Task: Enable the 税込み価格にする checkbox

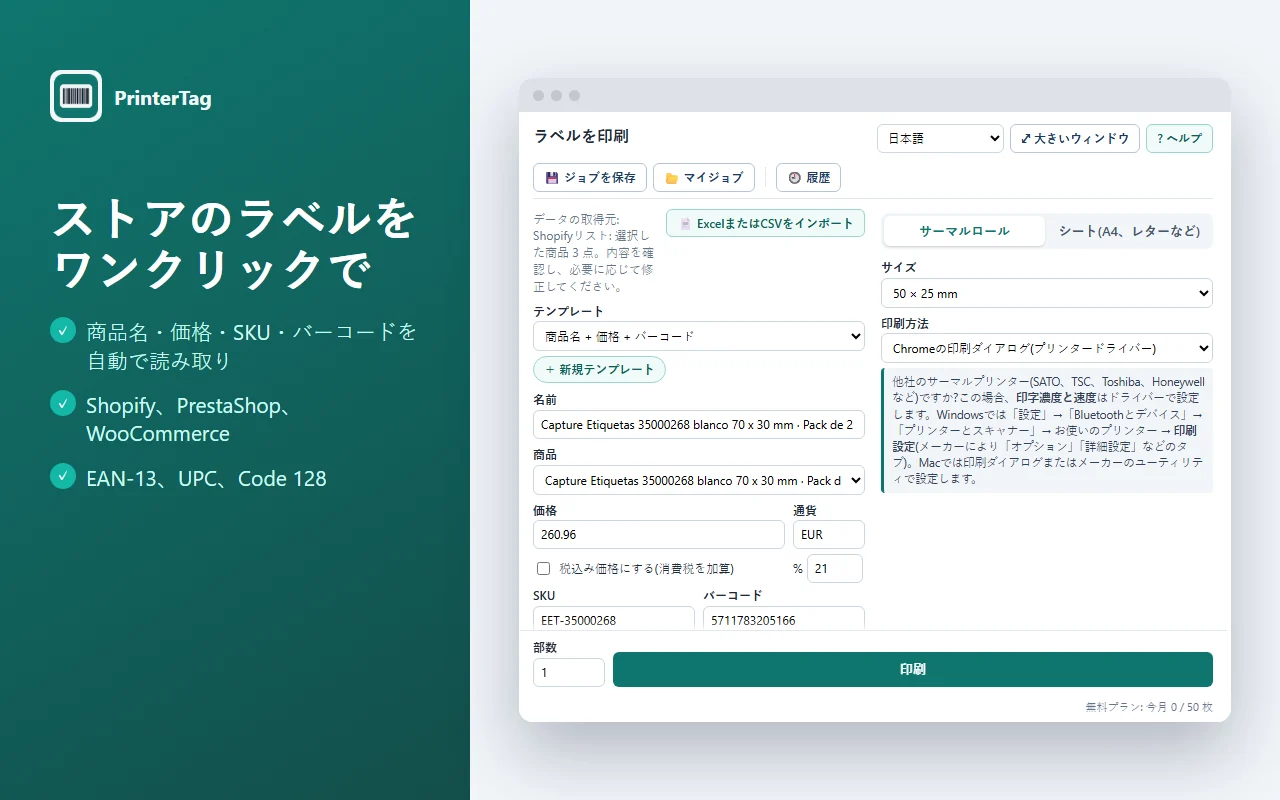Action: [544, 569]
